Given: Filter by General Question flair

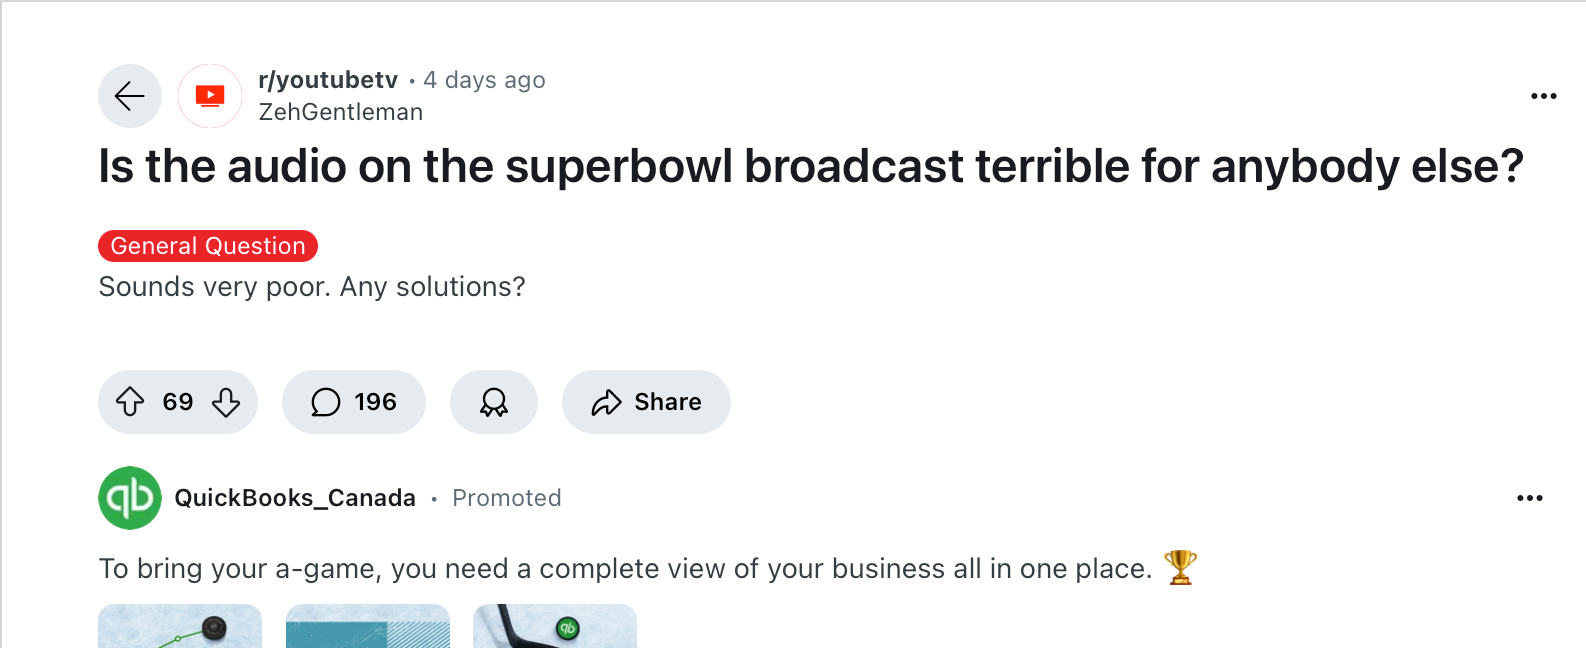Looking at the screenshot, I should coord(208,246).
